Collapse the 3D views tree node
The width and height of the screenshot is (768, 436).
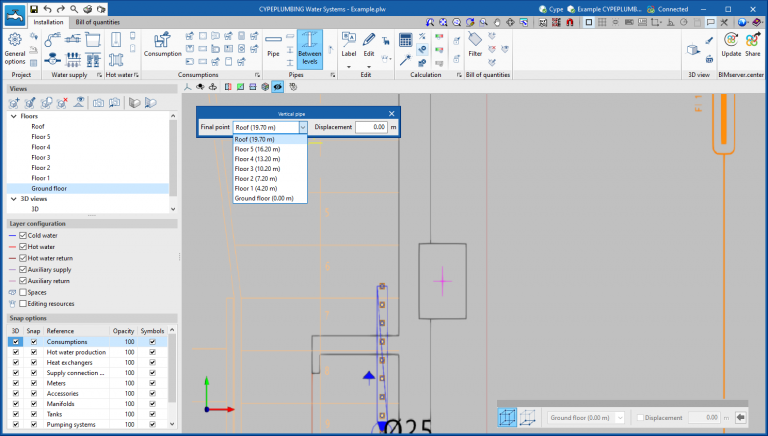point(14,199)
